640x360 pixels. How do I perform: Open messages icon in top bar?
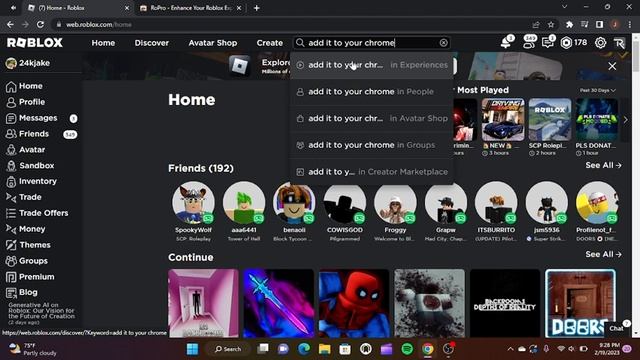[548, 42]
